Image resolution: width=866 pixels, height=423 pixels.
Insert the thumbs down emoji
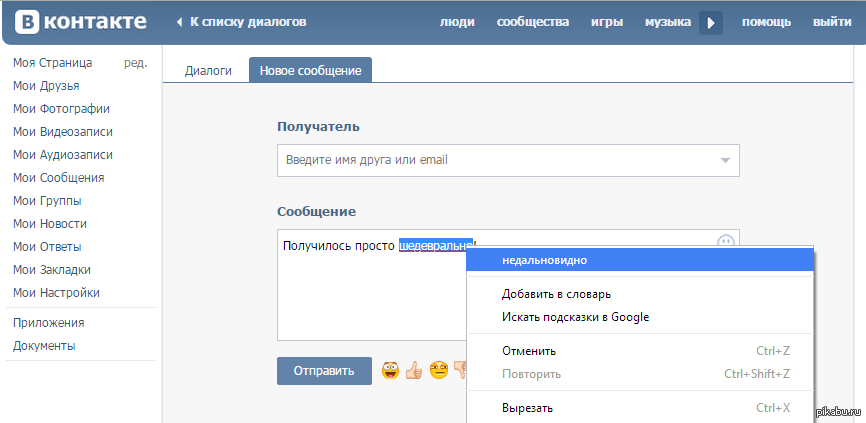click(x=460, y=371)
